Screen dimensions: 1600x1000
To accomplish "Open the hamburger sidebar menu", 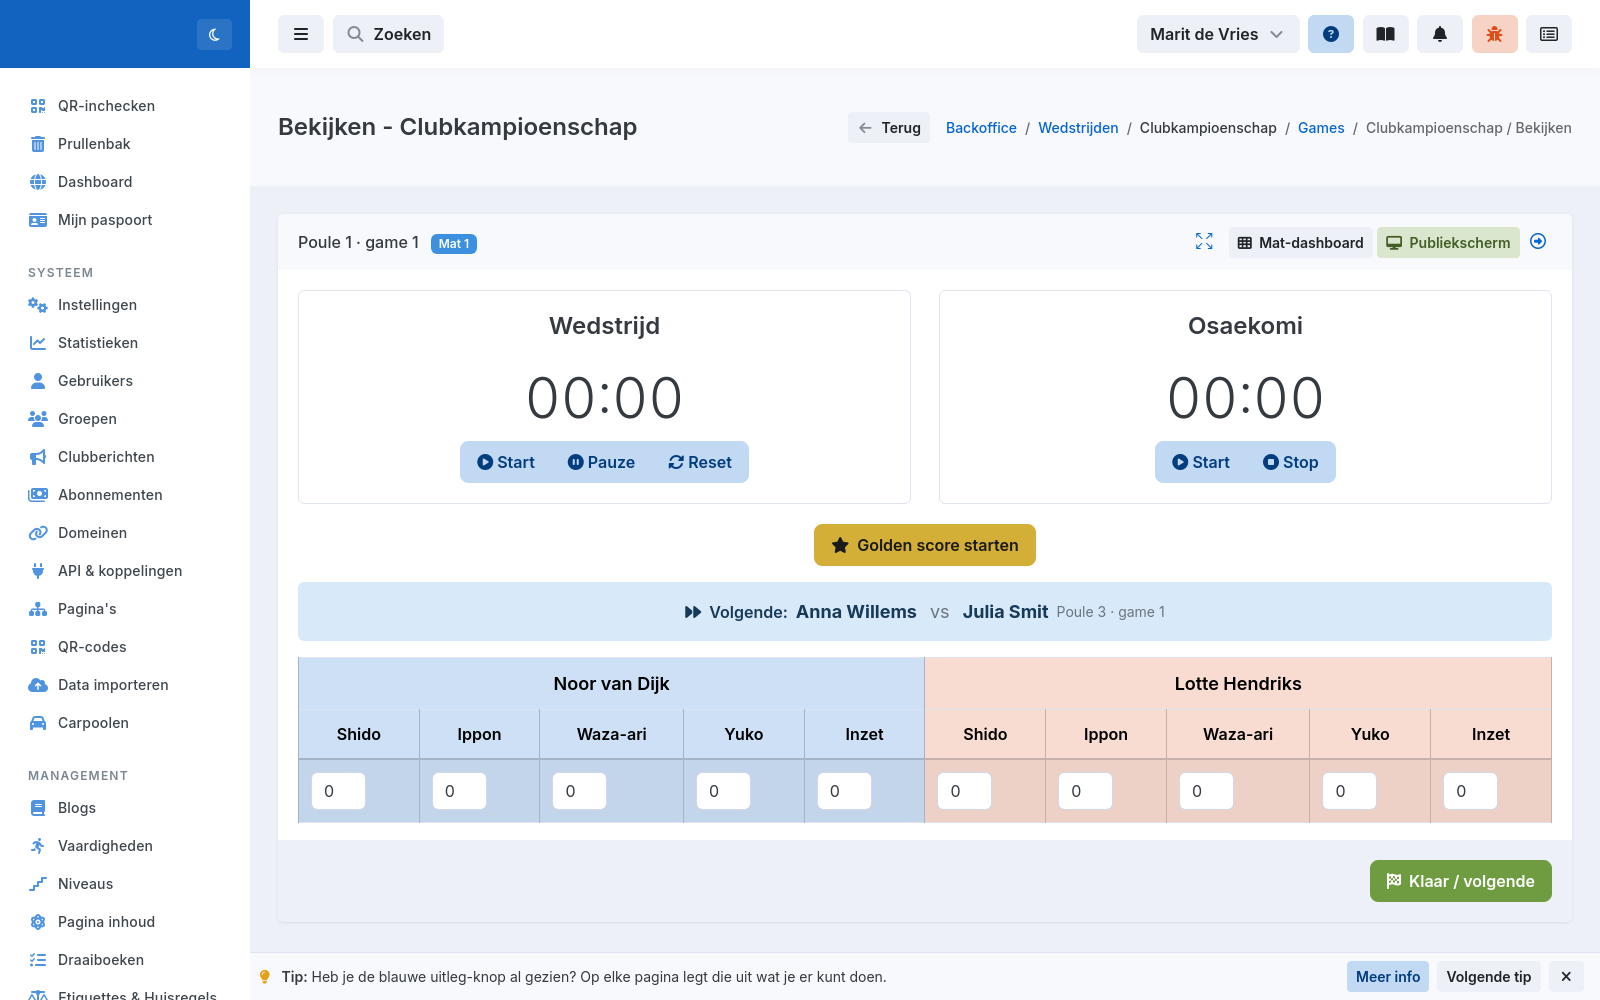I will coord(301,34).
